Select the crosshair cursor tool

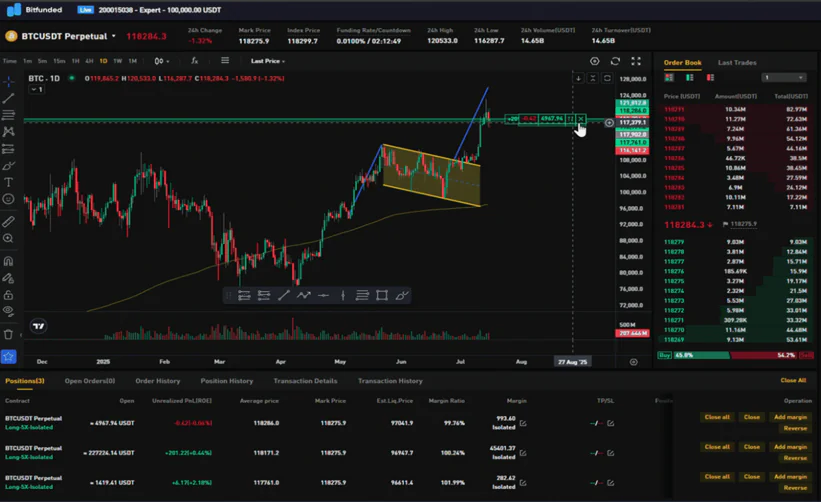click(8, 81)
